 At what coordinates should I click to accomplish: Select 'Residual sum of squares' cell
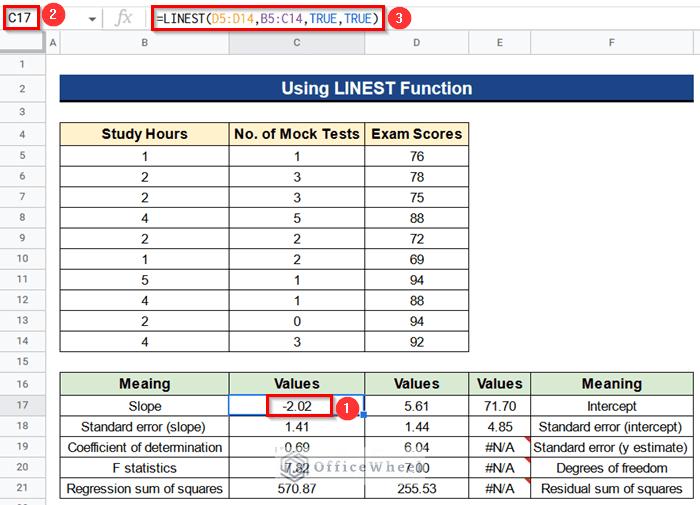612,488
